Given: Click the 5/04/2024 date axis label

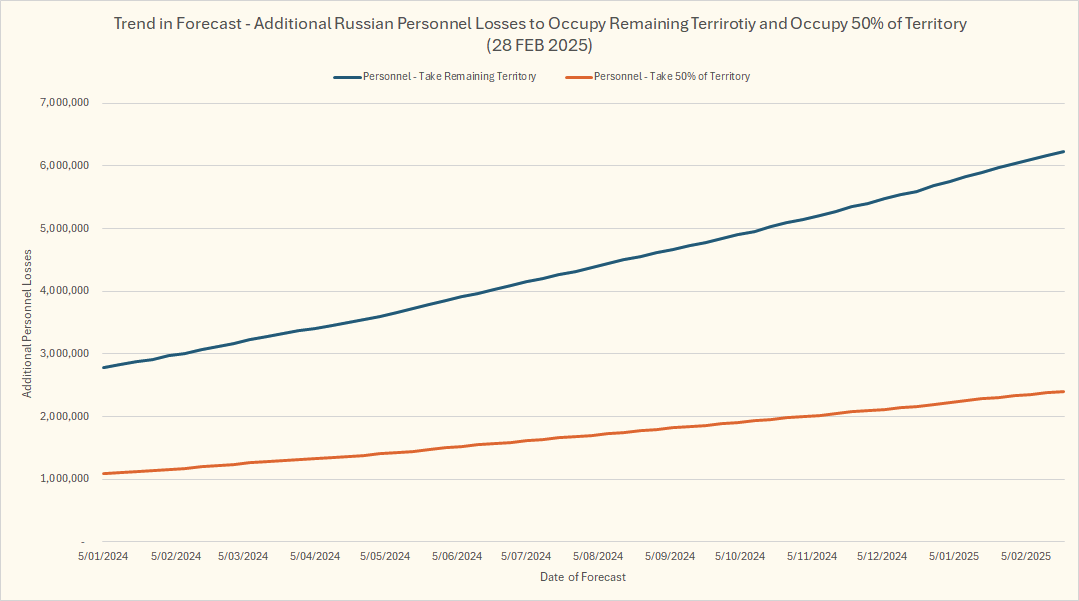Looking at the screenshot, I should 316,556.
